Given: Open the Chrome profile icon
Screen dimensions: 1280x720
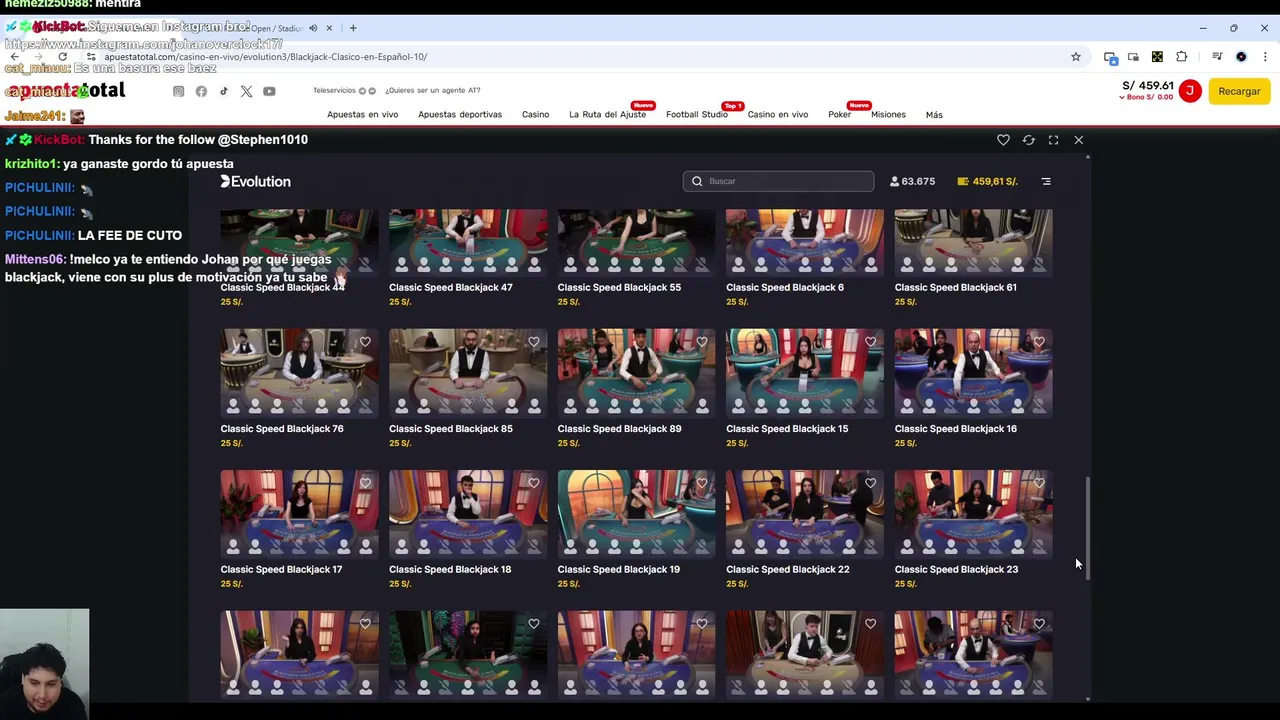Looking at the screenshot, I should 1241,57.
